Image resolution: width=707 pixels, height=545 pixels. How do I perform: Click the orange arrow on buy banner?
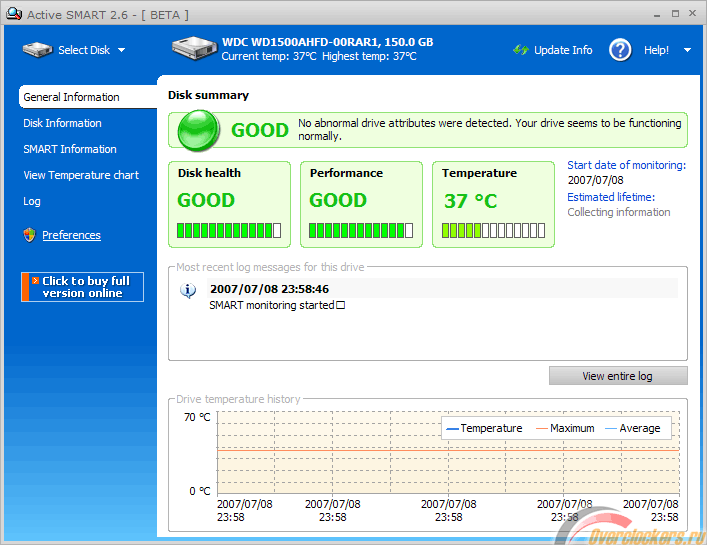35,281
